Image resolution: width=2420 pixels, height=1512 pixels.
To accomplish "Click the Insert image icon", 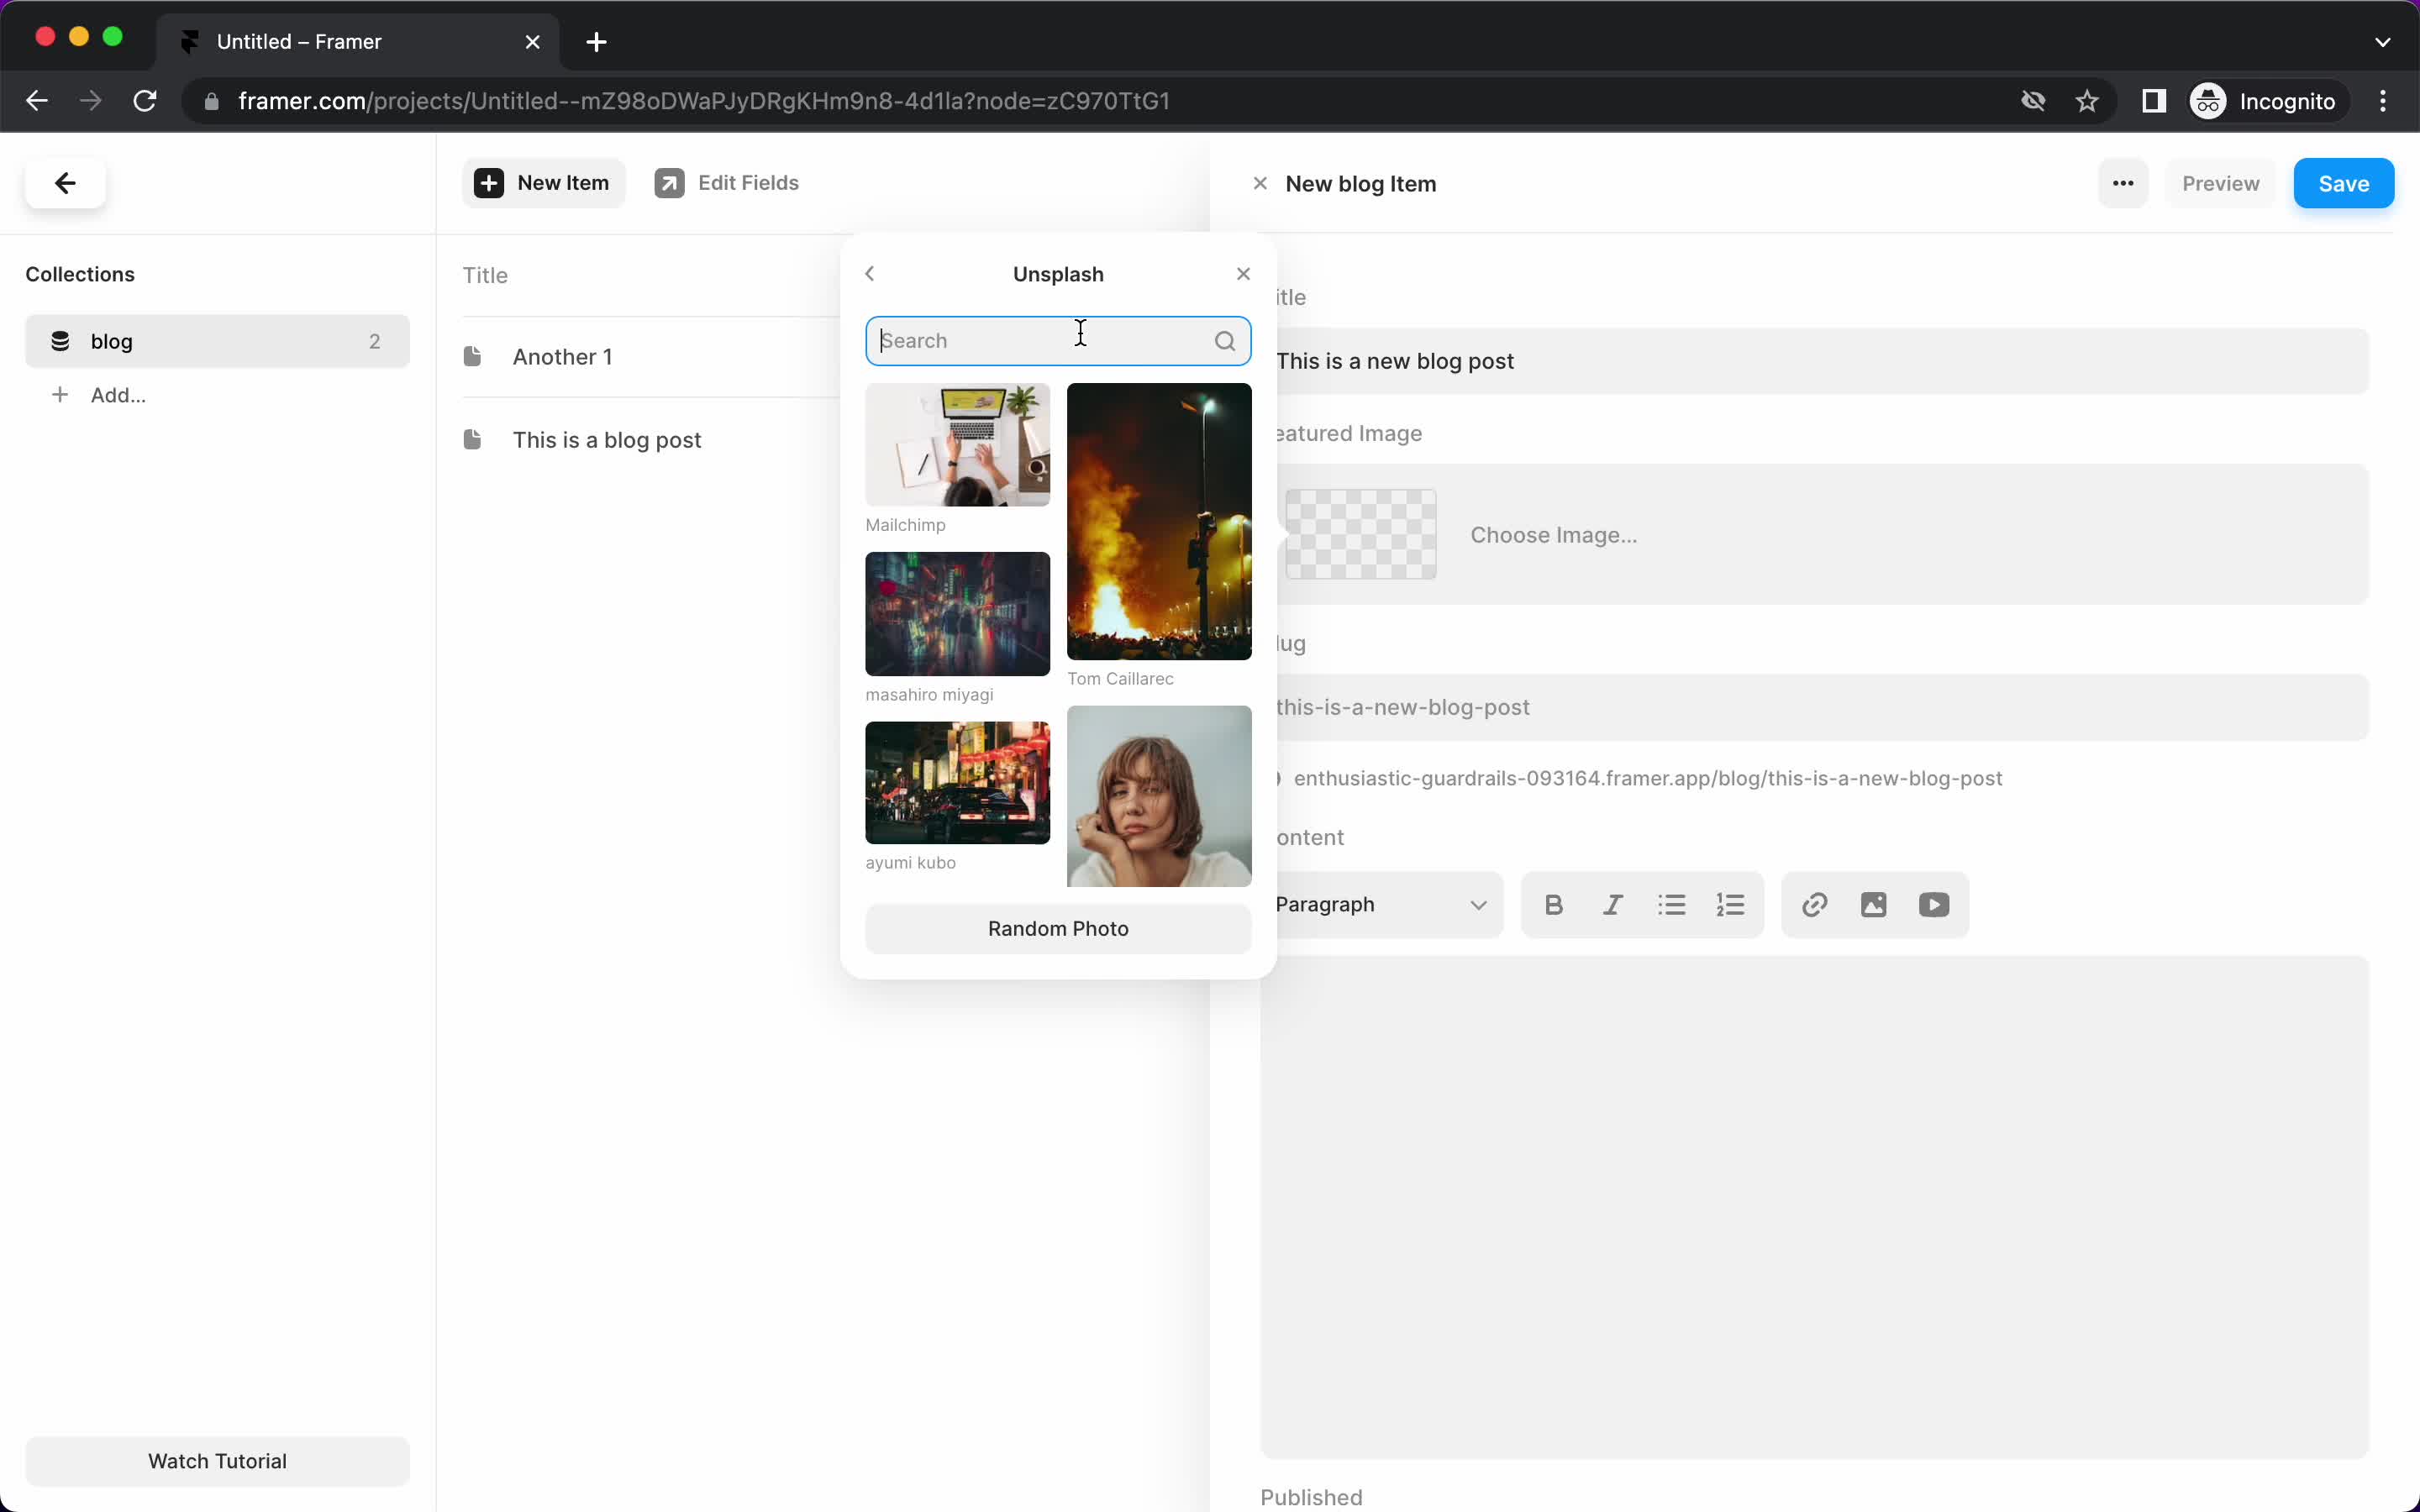I will (1873, 904).
